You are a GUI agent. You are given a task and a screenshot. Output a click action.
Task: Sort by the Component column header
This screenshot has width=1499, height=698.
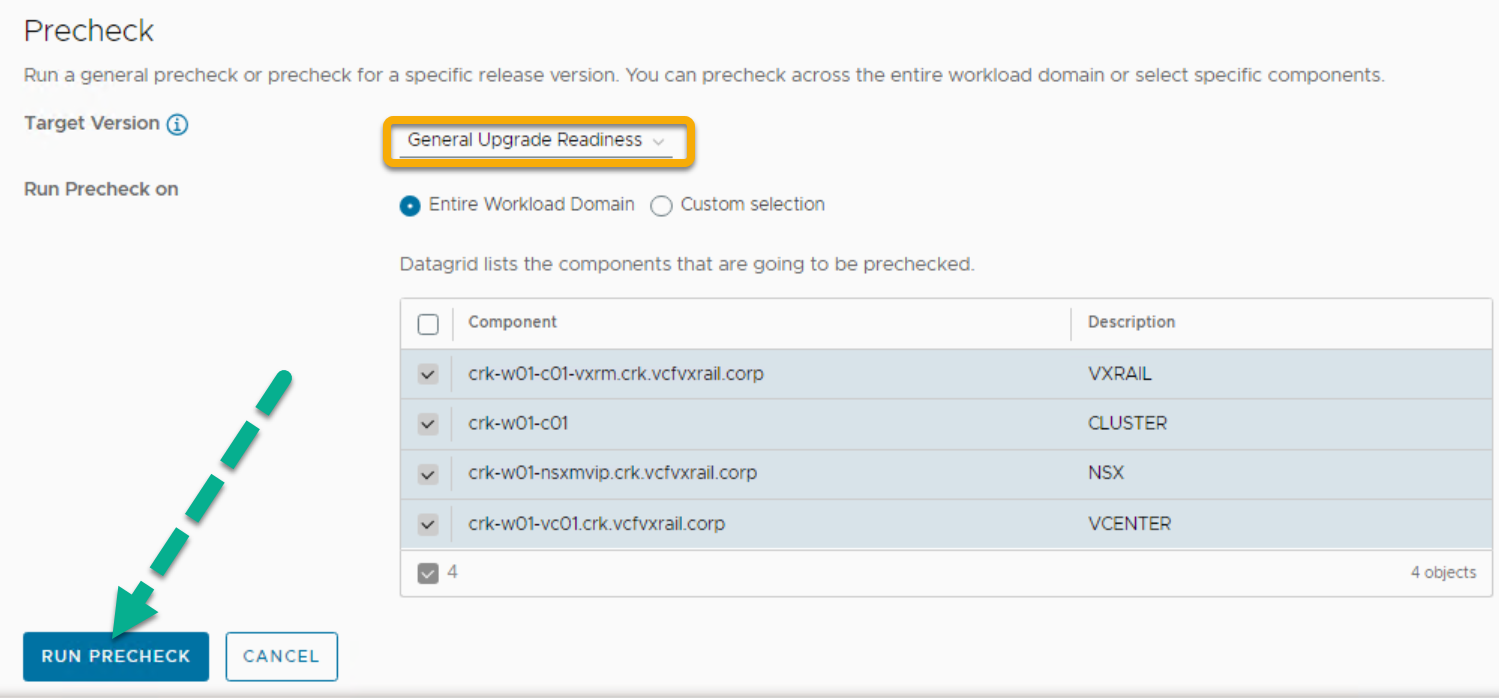(512, 322)
